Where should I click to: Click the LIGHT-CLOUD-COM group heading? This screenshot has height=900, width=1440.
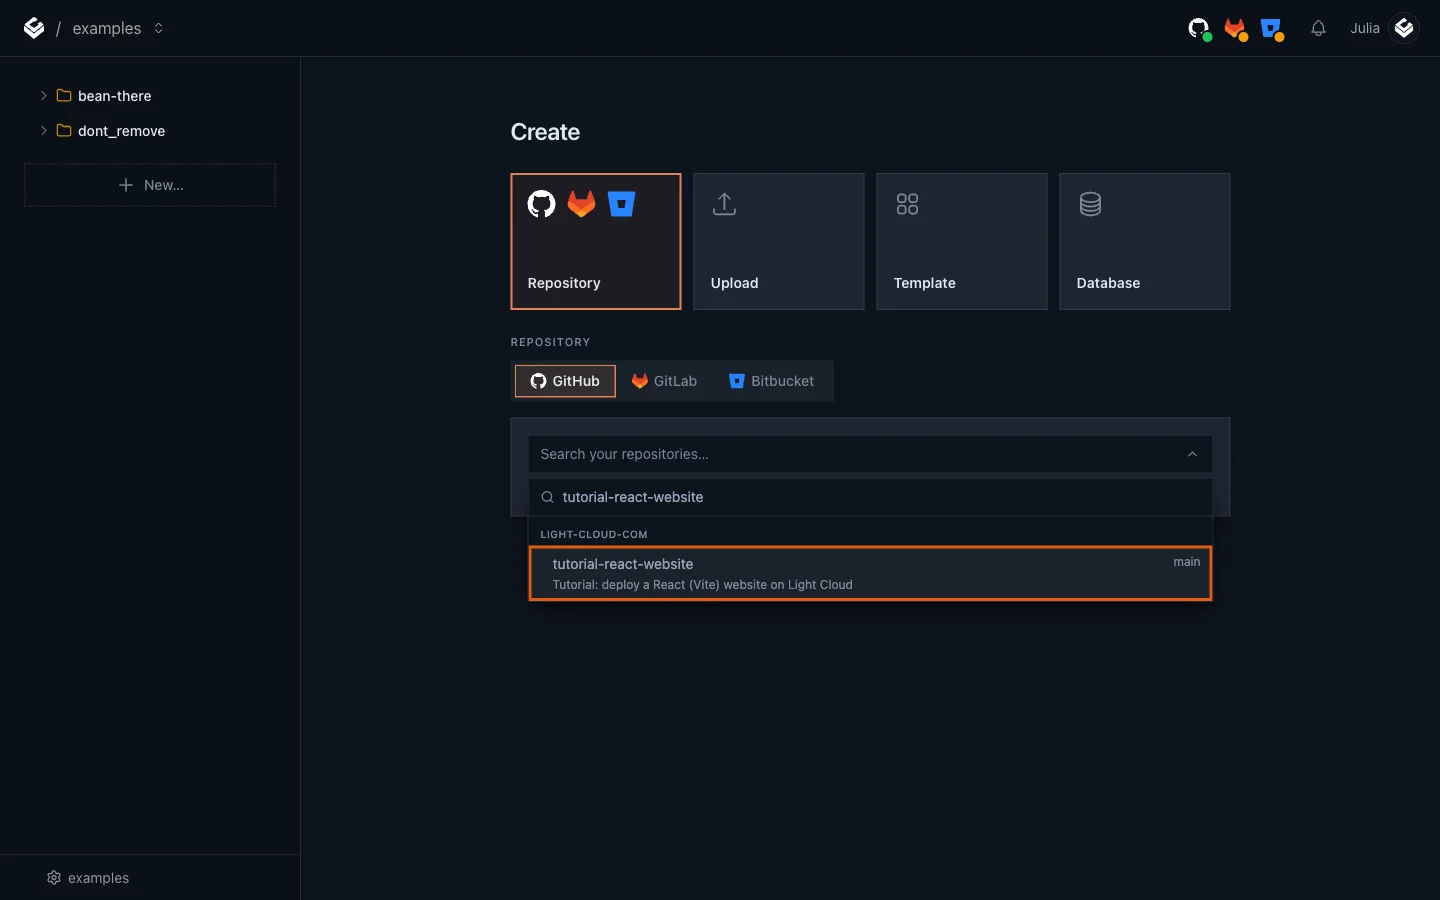click(594, 534)
